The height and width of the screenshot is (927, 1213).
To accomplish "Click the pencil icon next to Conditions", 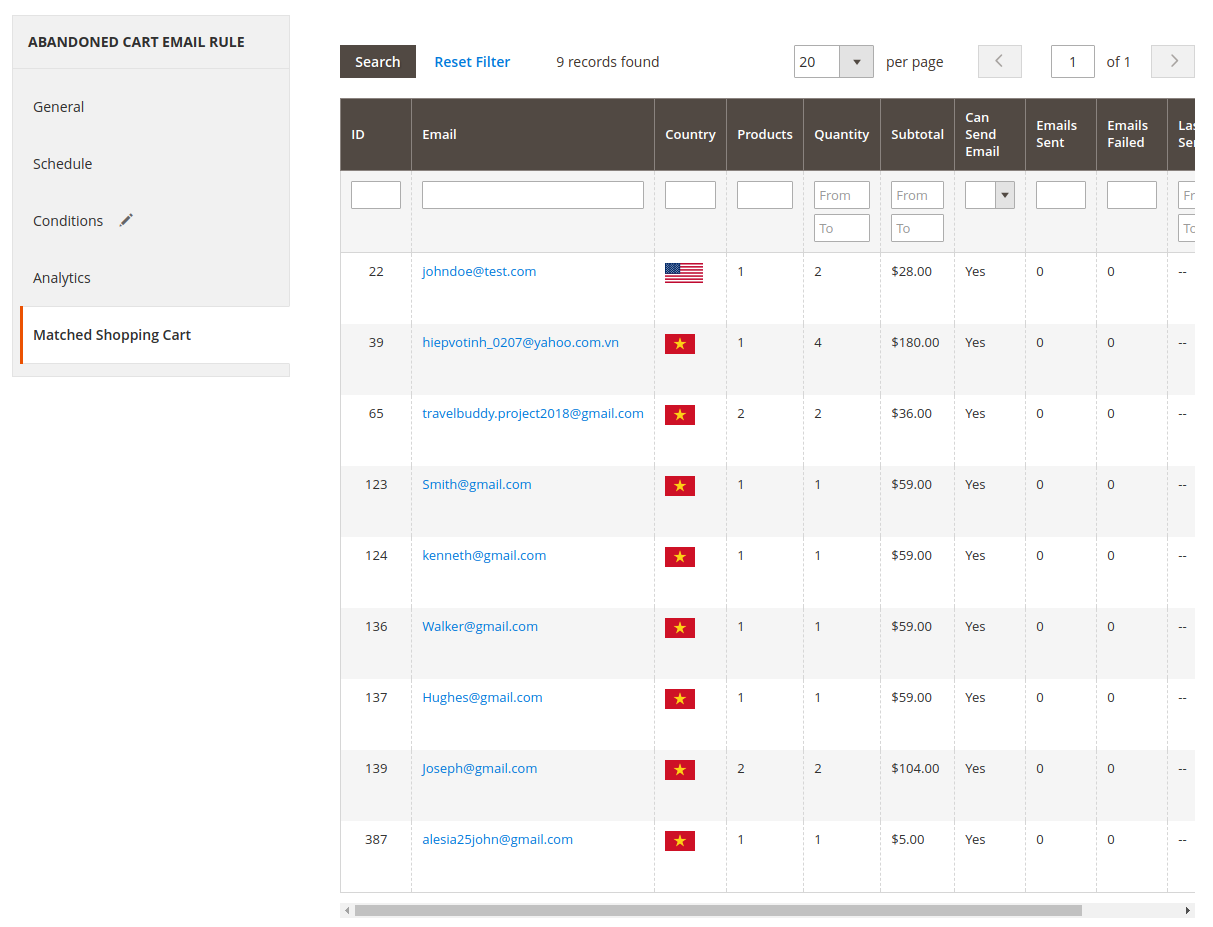I will click(x=126, y=221).
